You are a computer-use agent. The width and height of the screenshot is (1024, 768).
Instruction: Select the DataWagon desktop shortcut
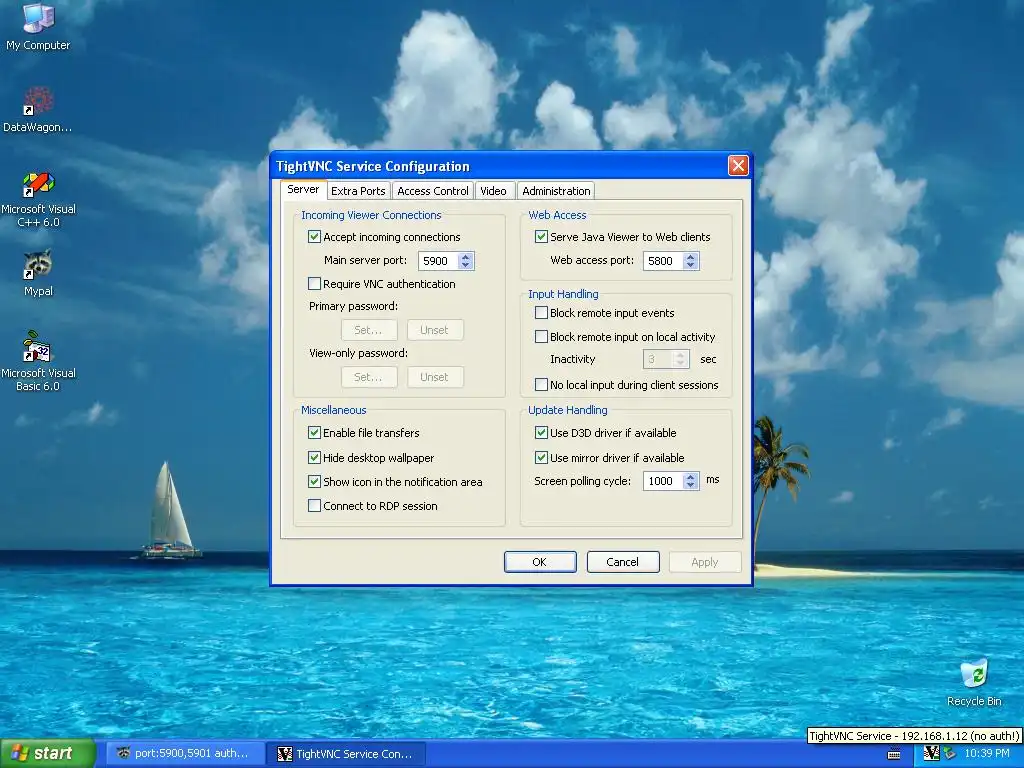(x=38, y=110)
